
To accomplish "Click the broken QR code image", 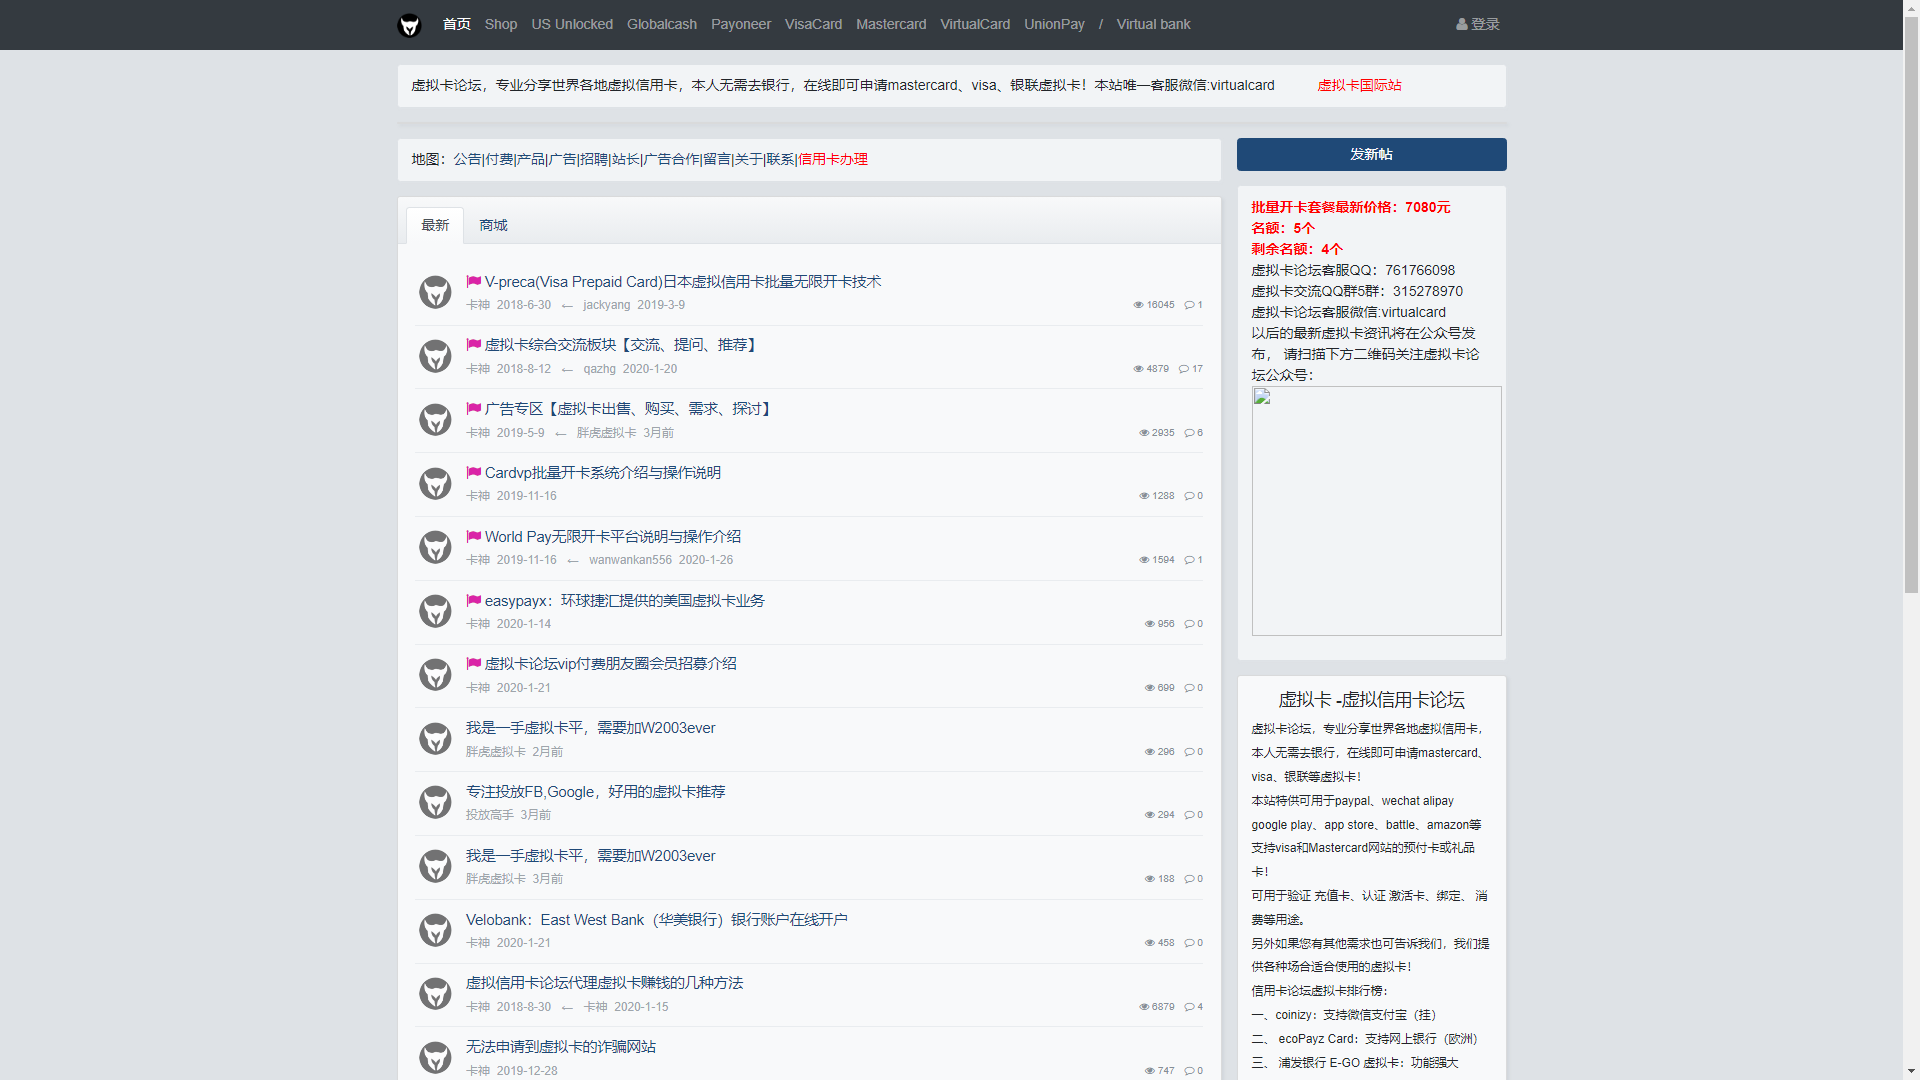I will [1376, 511].
